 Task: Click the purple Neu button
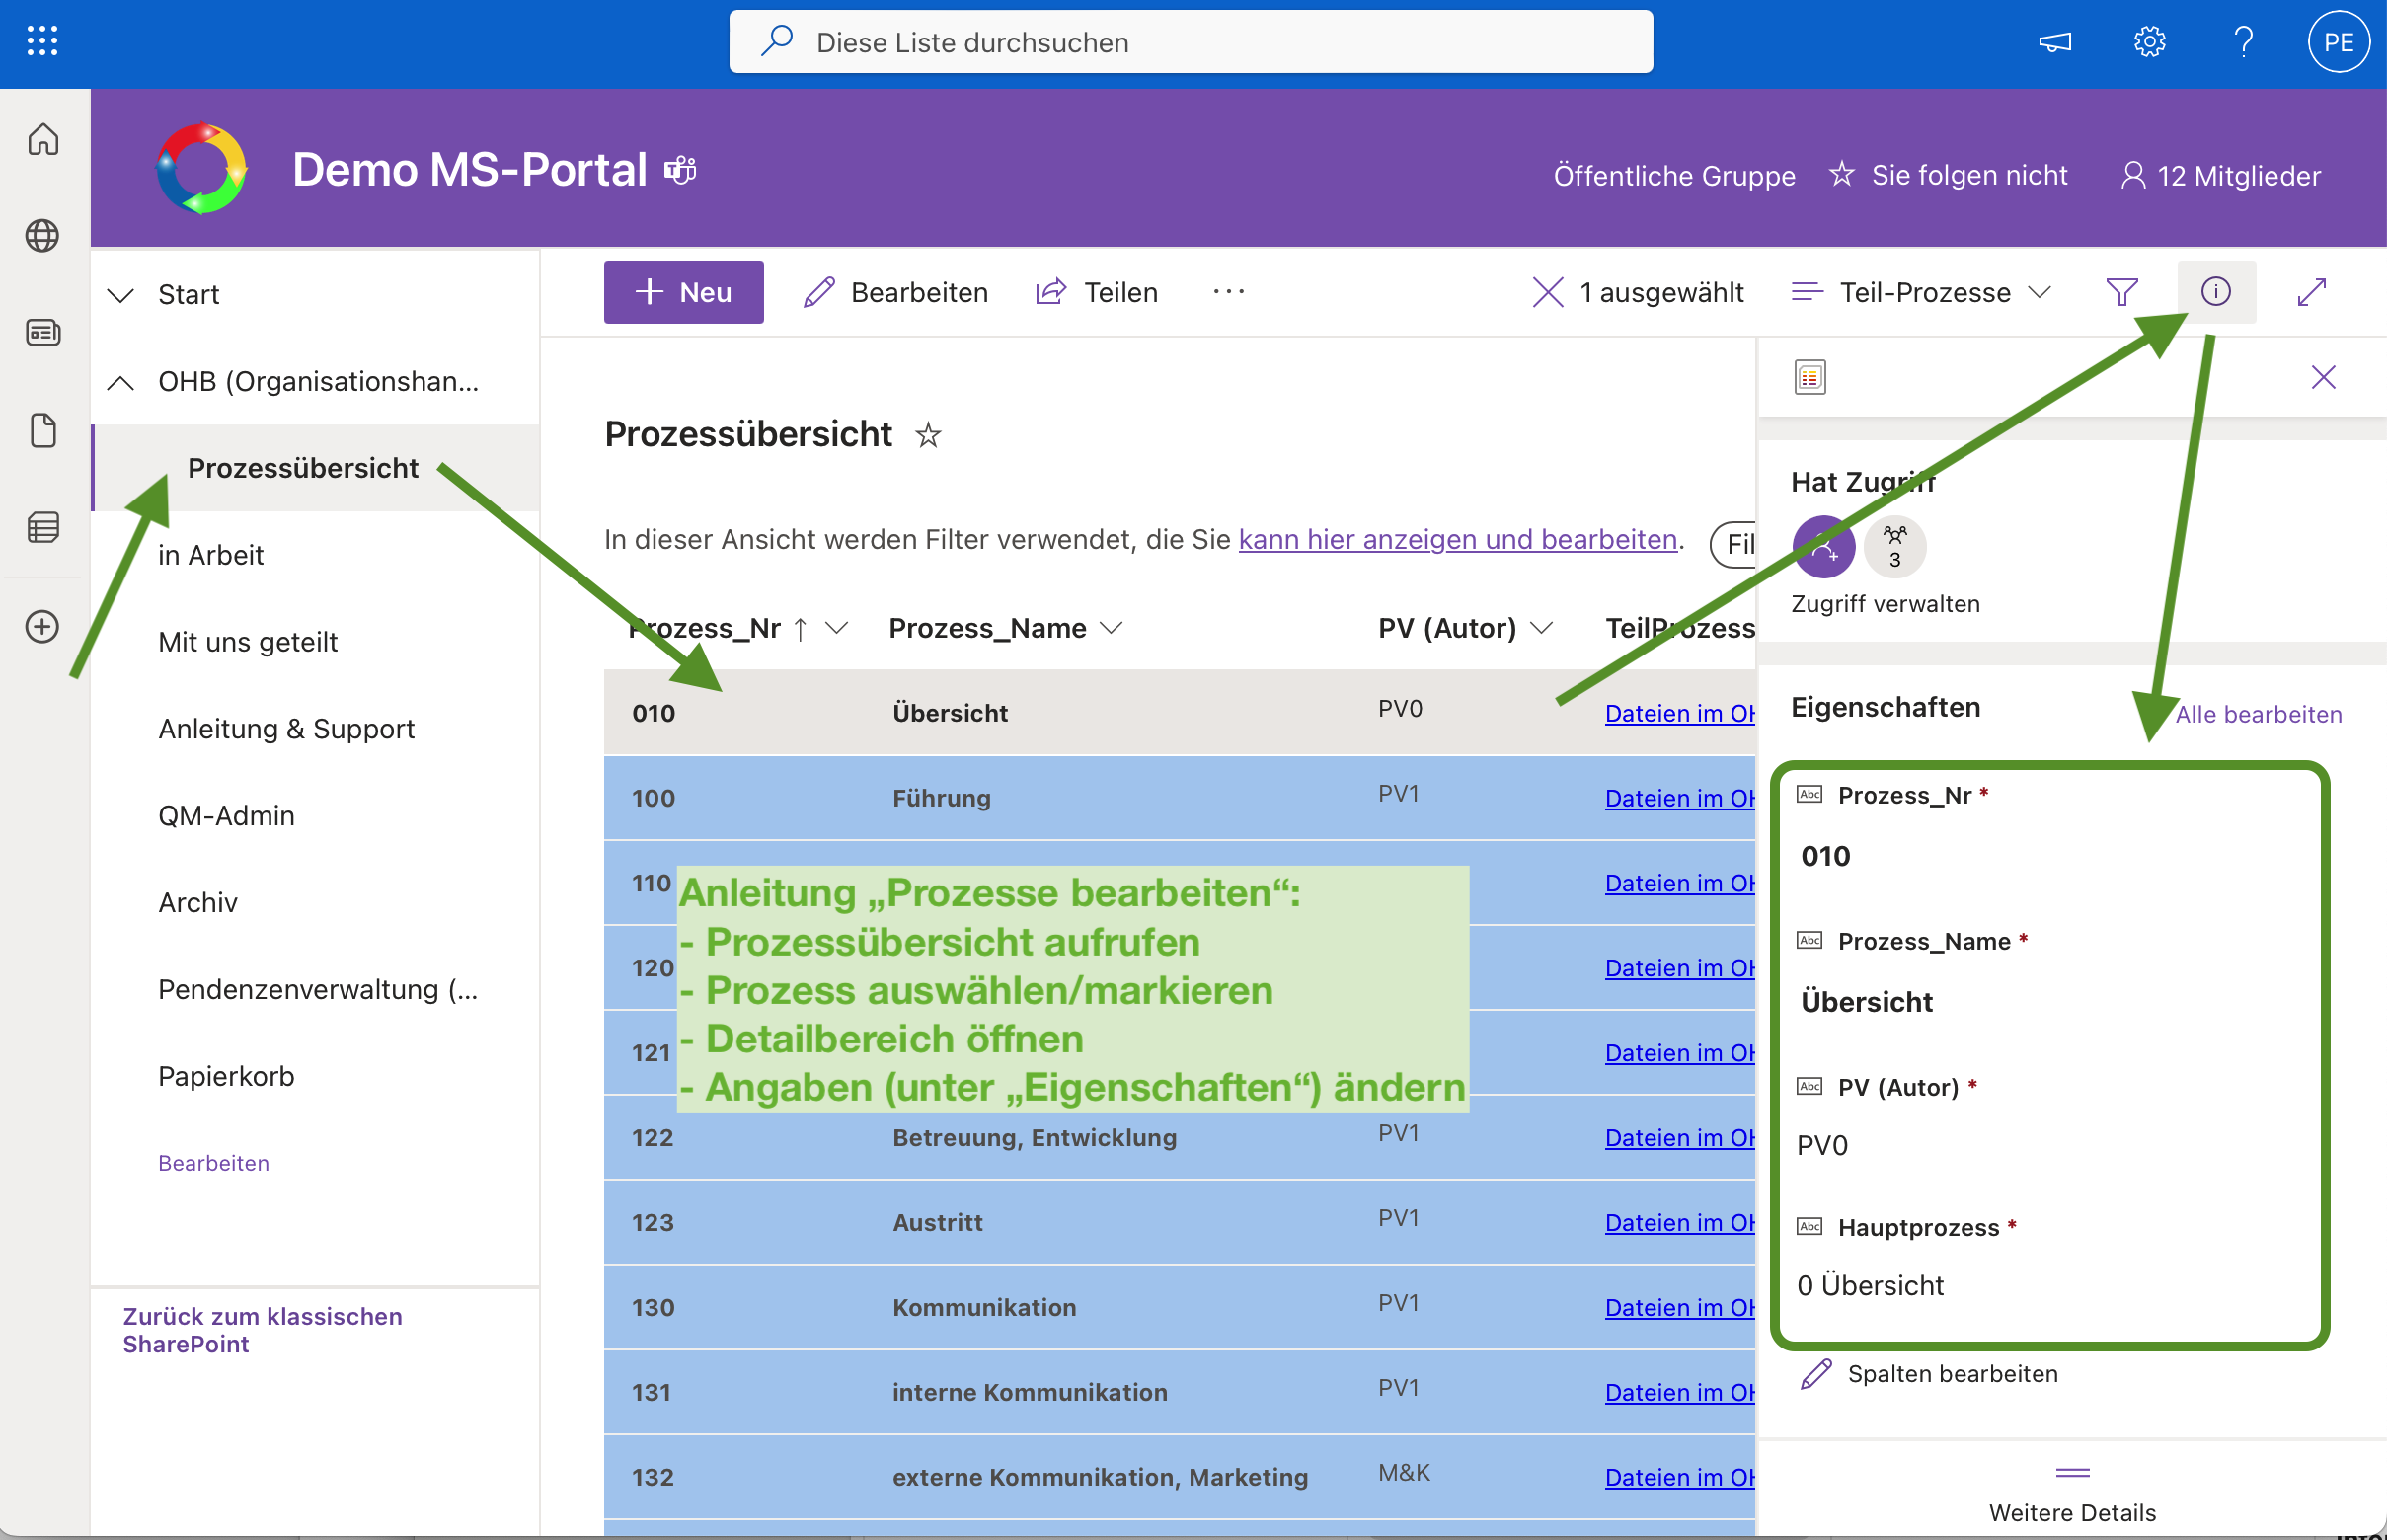coord(683,292)
